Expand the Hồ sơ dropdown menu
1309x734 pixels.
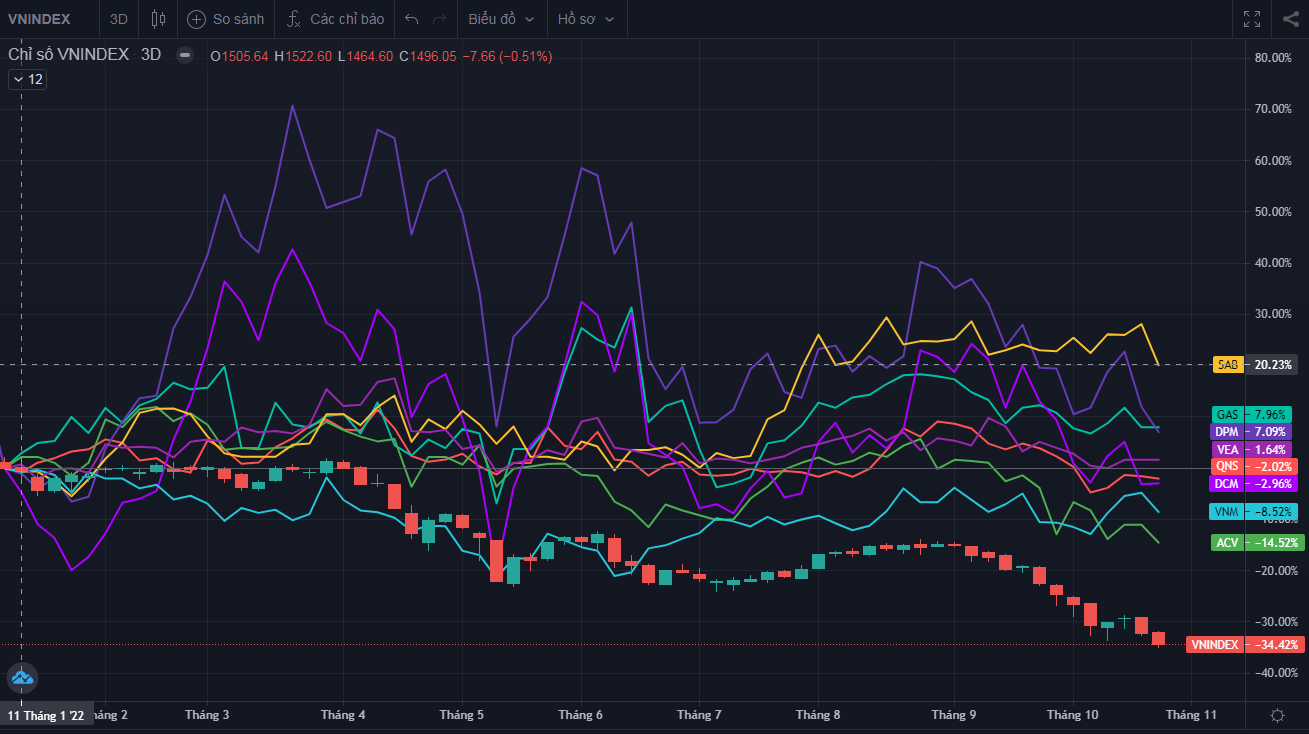tap(586, 19)
